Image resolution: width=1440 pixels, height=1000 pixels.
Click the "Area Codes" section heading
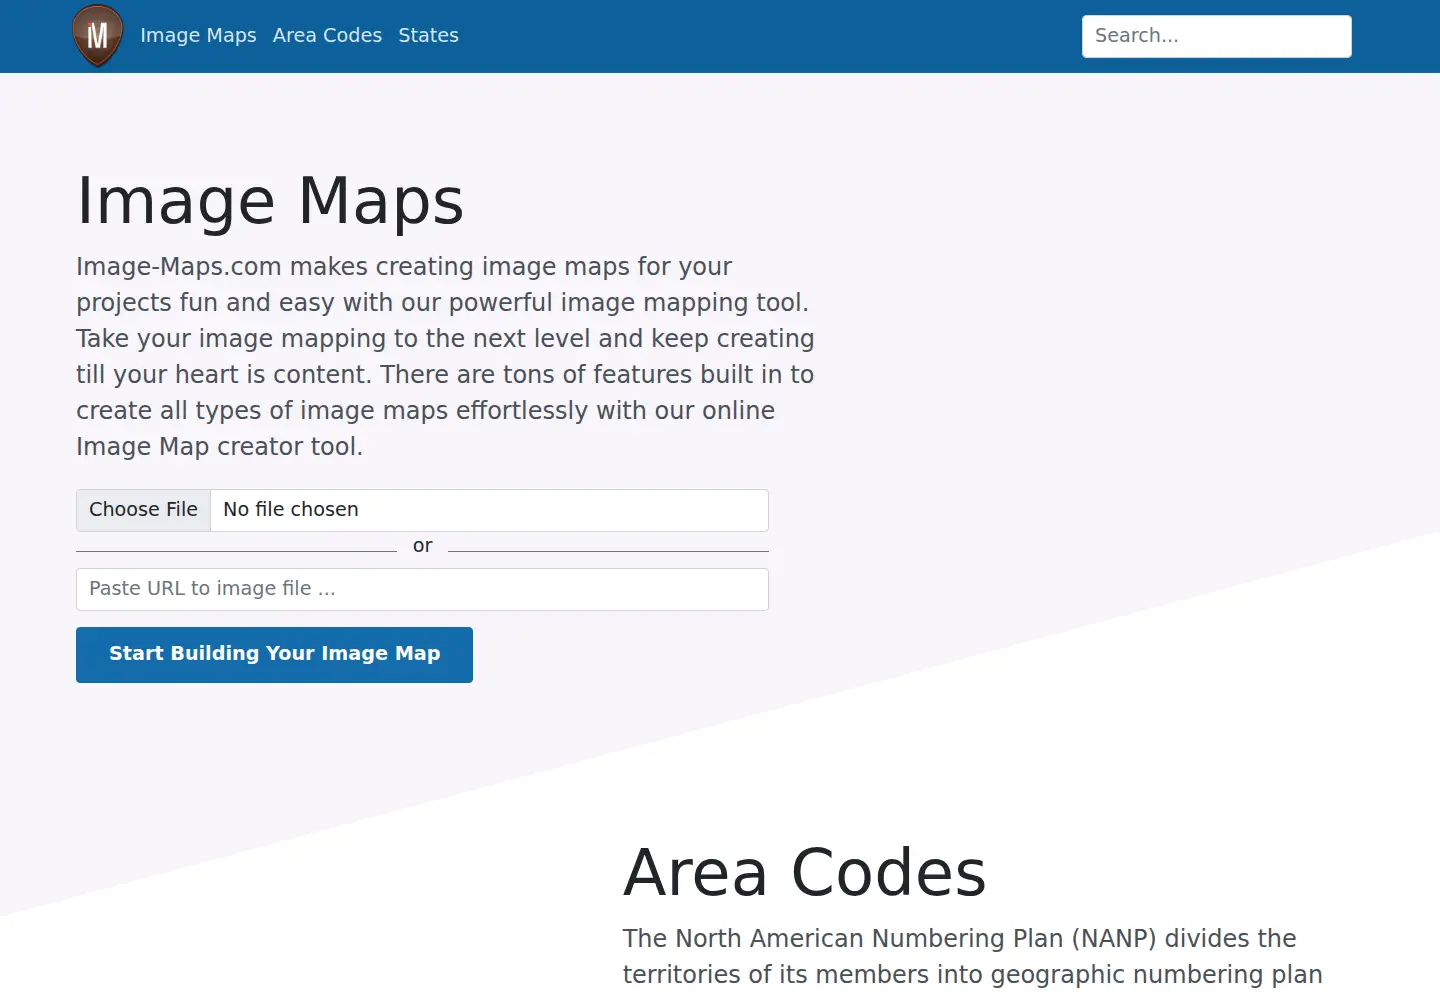[805, 873]
